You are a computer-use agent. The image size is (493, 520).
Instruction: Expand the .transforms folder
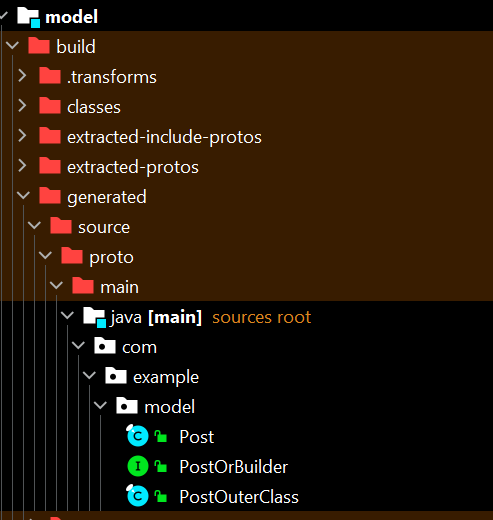22,76
